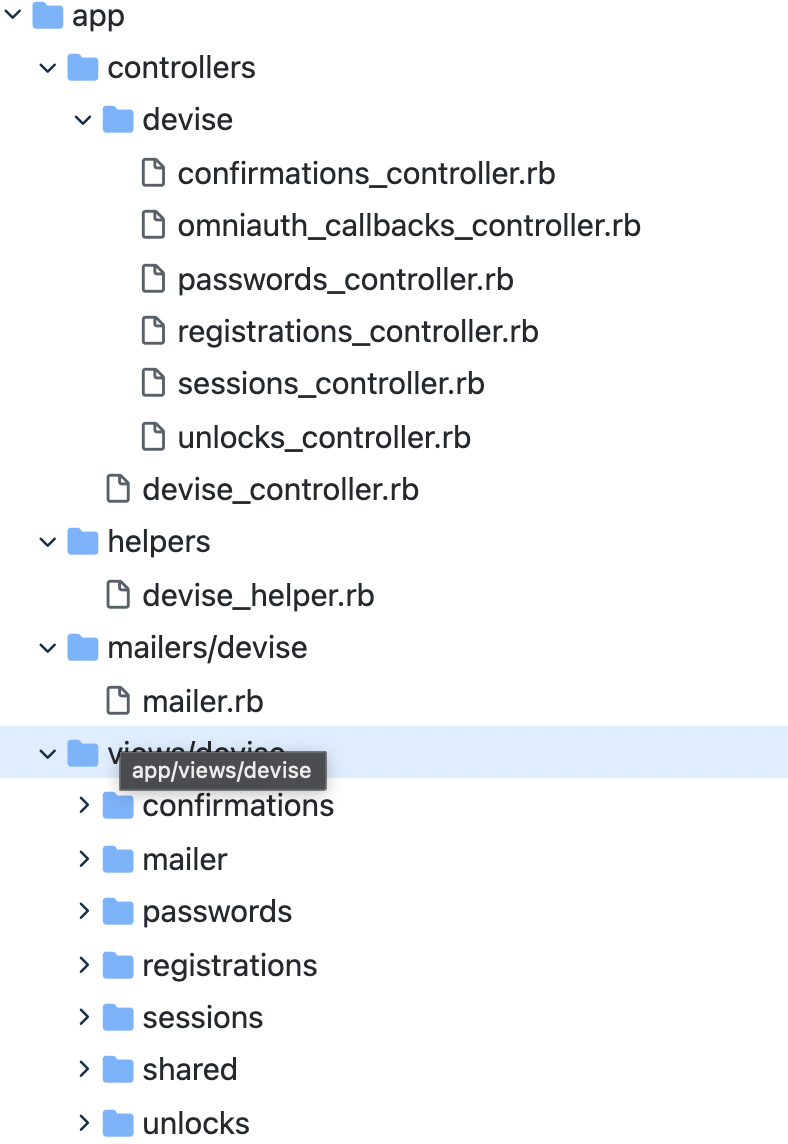Expand the unlocks folder chevron

pos(84,1123)
